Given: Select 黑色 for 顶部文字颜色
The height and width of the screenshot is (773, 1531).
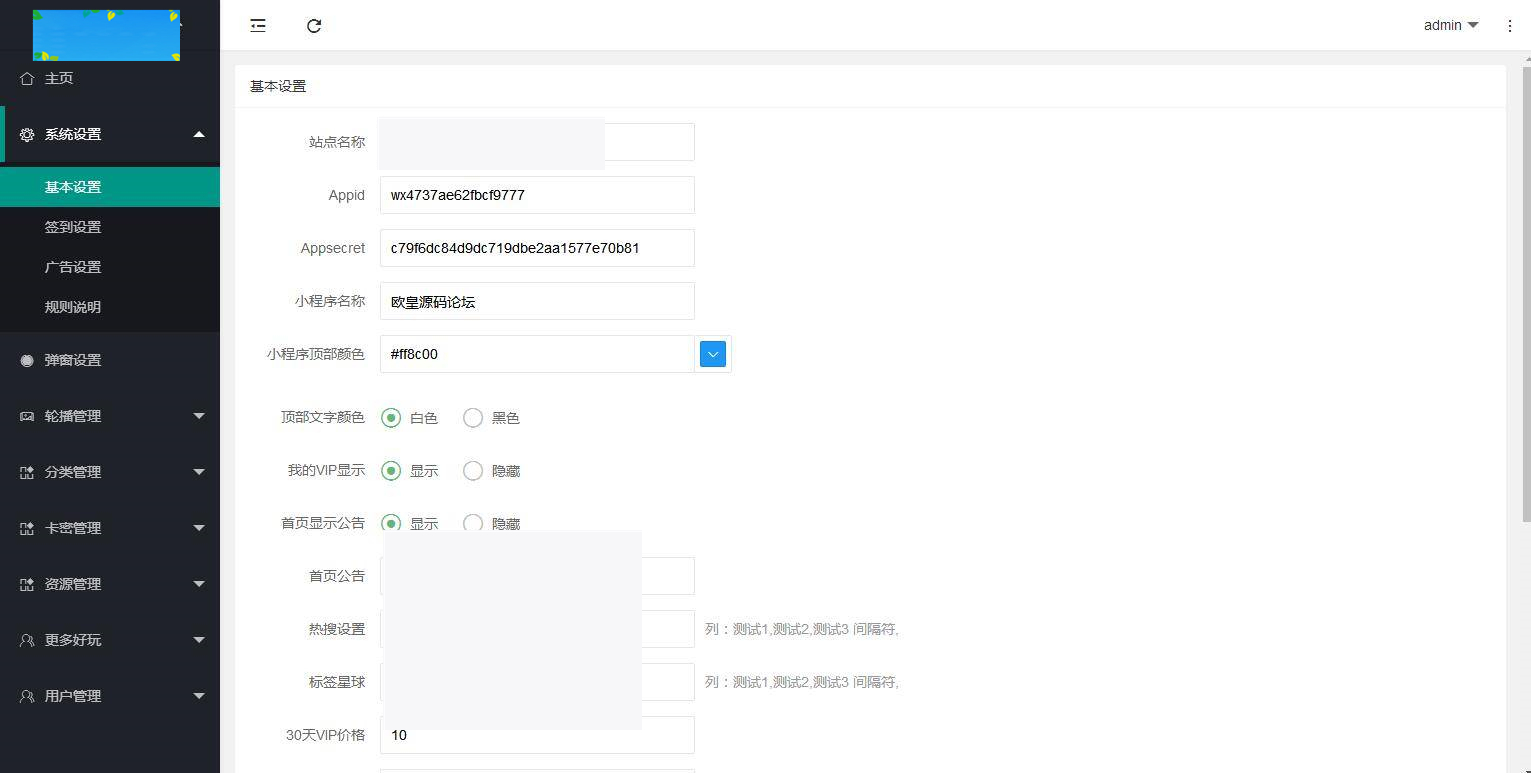Looking at the screenshot, I should (472, 418).
